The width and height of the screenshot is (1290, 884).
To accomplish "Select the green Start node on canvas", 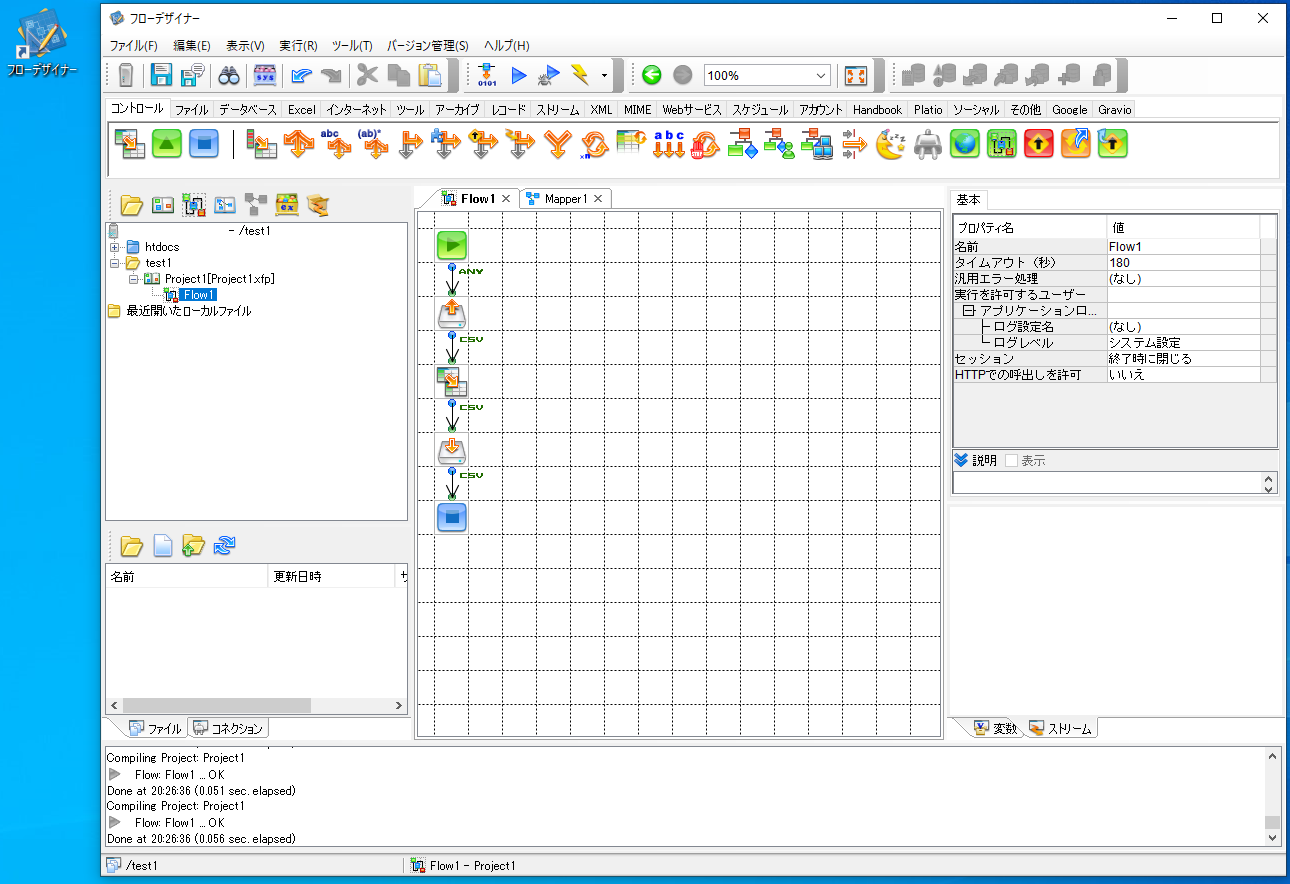I will pyautogui.click(x=452, y=245).
